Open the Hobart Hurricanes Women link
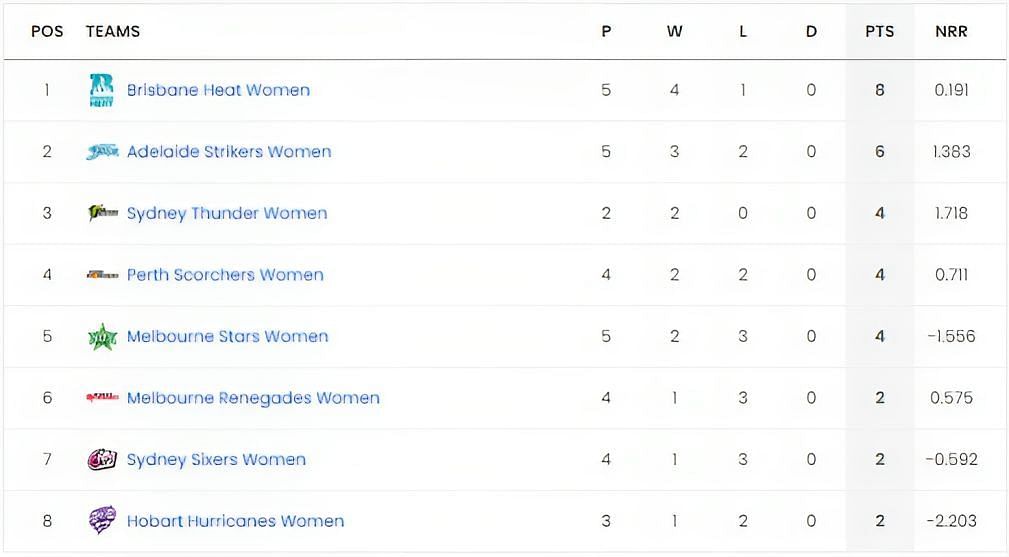1009x557 pixels. (236, 521)
